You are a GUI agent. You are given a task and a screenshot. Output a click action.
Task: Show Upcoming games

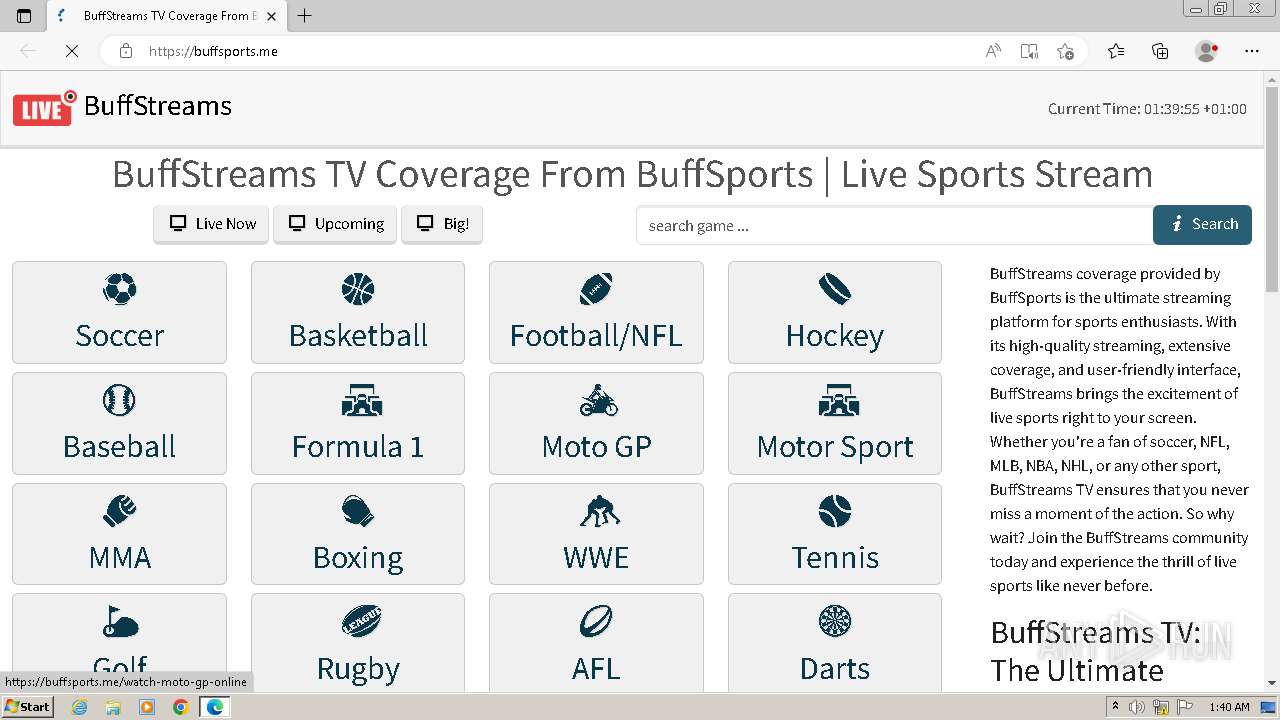pos(335,224)
